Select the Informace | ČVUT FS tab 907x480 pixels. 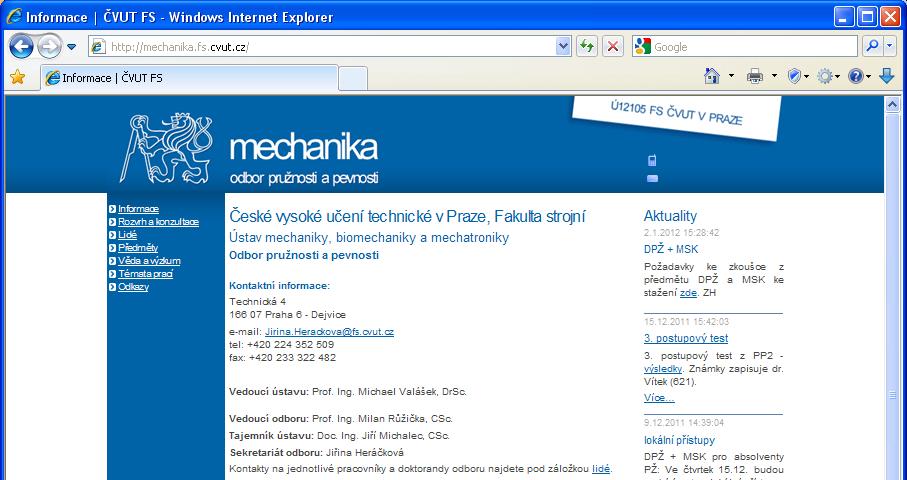click(x=189, y=78)
